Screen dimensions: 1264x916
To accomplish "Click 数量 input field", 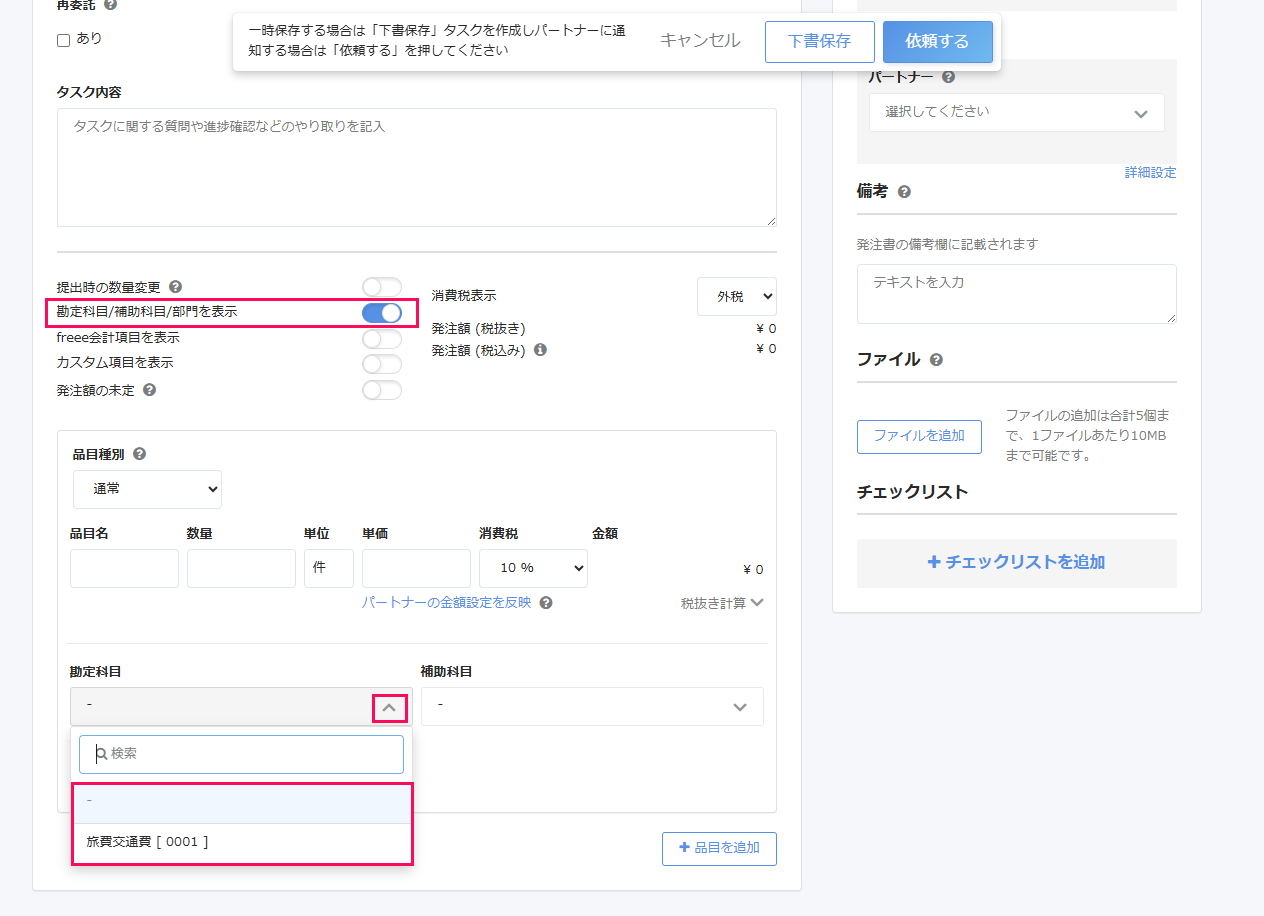I will (241, 568).
